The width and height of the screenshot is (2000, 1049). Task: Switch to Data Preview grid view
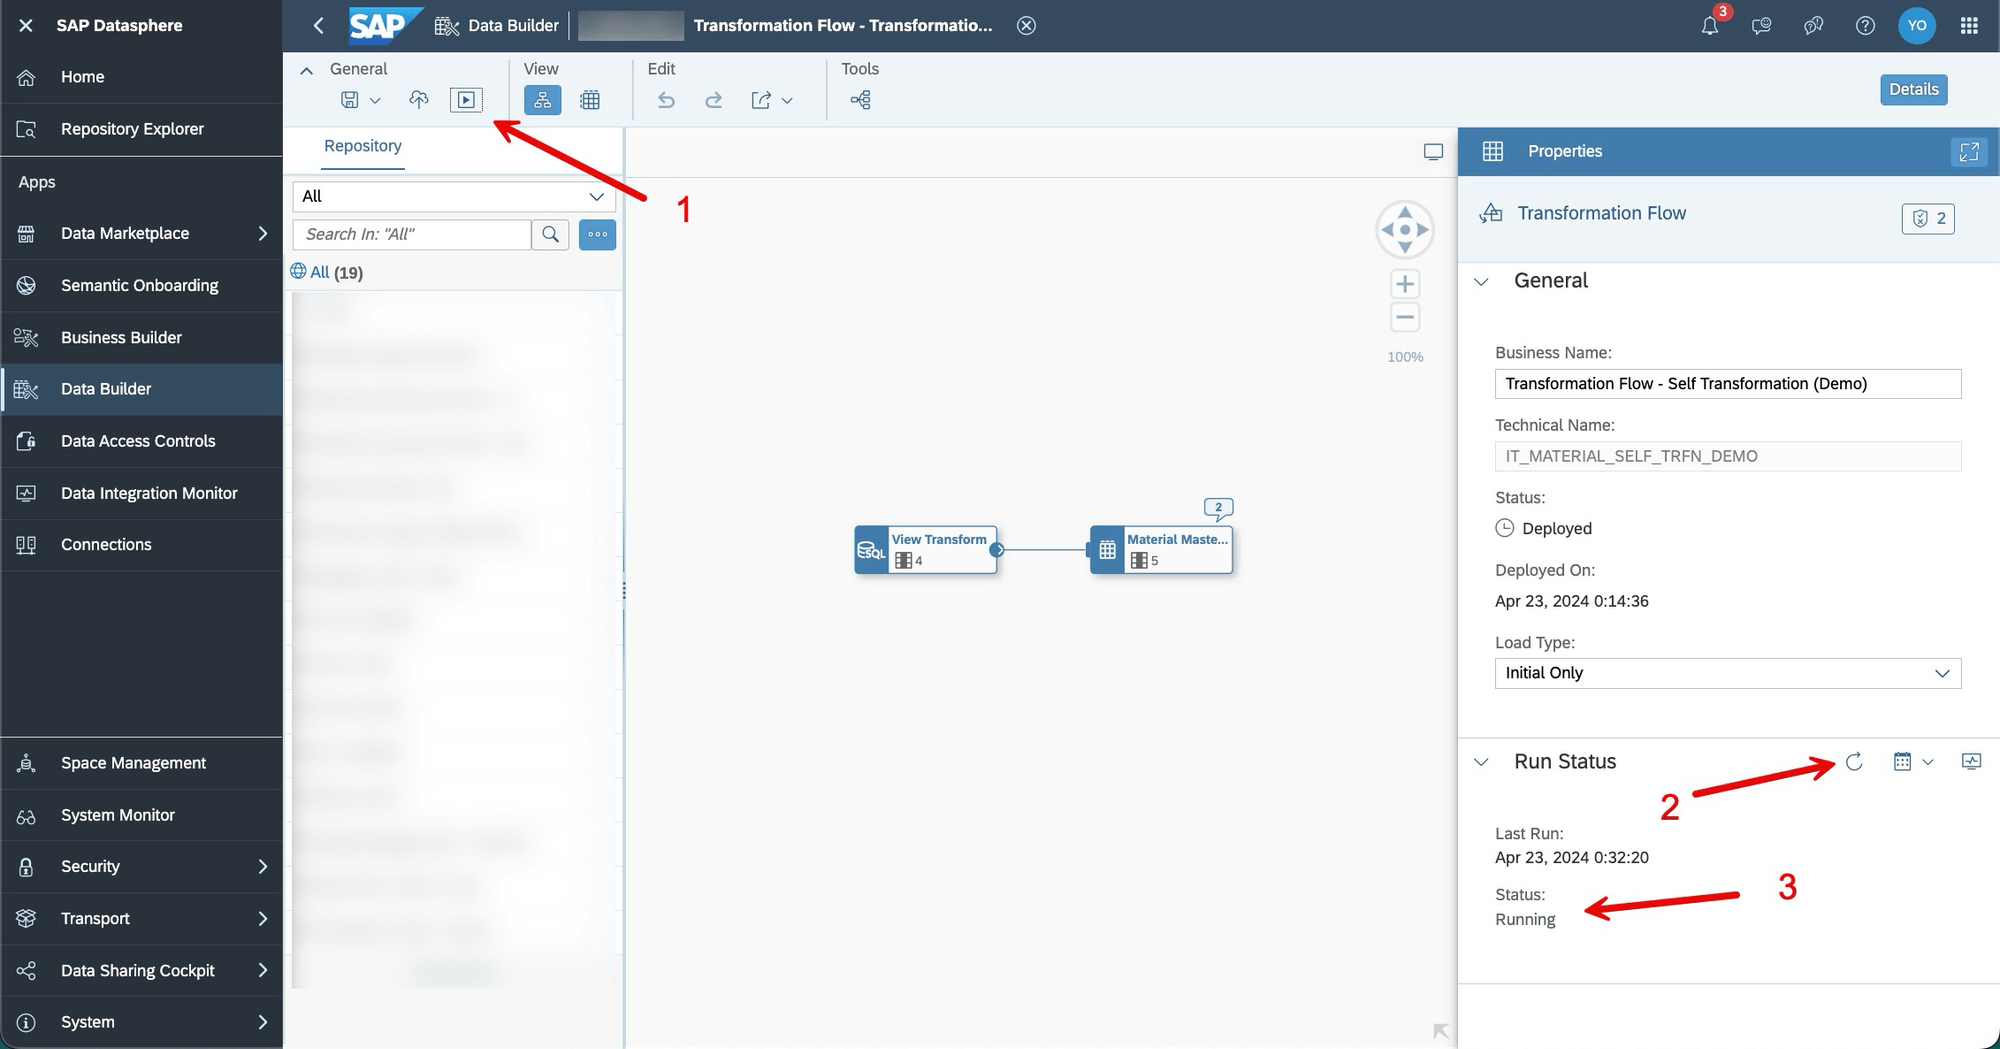point(590,100)
